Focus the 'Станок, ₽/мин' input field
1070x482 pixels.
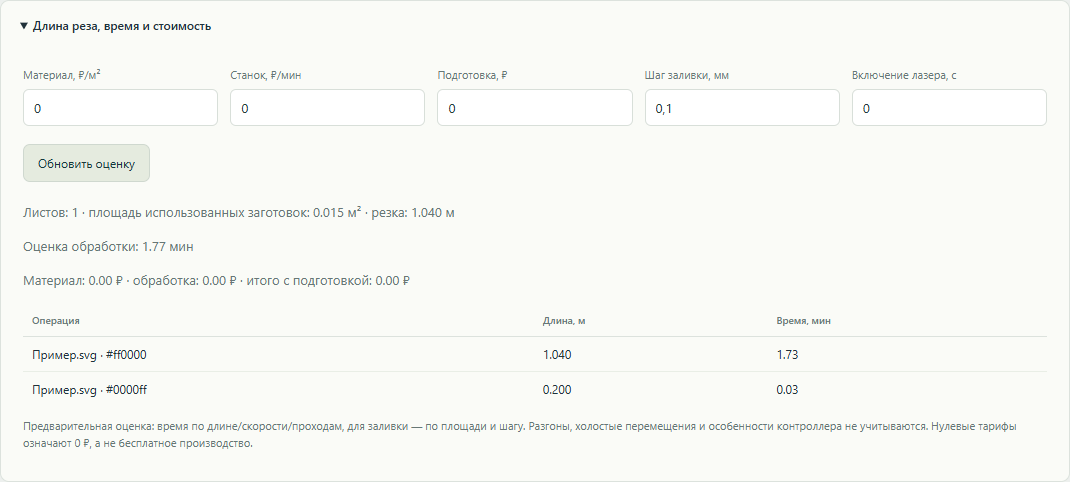(328, 108)
